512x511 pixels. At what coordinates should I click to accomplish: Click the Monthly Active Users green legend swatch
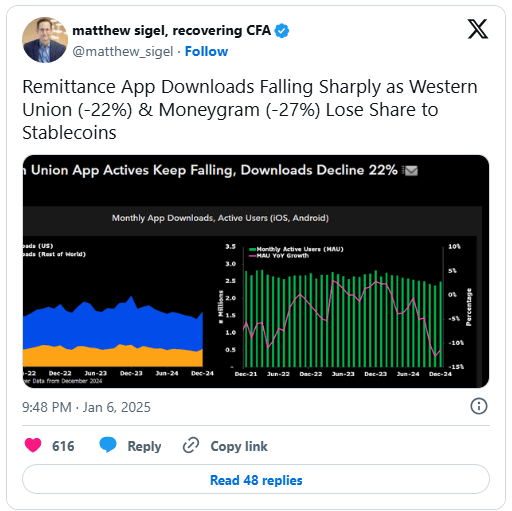[252, 249]
